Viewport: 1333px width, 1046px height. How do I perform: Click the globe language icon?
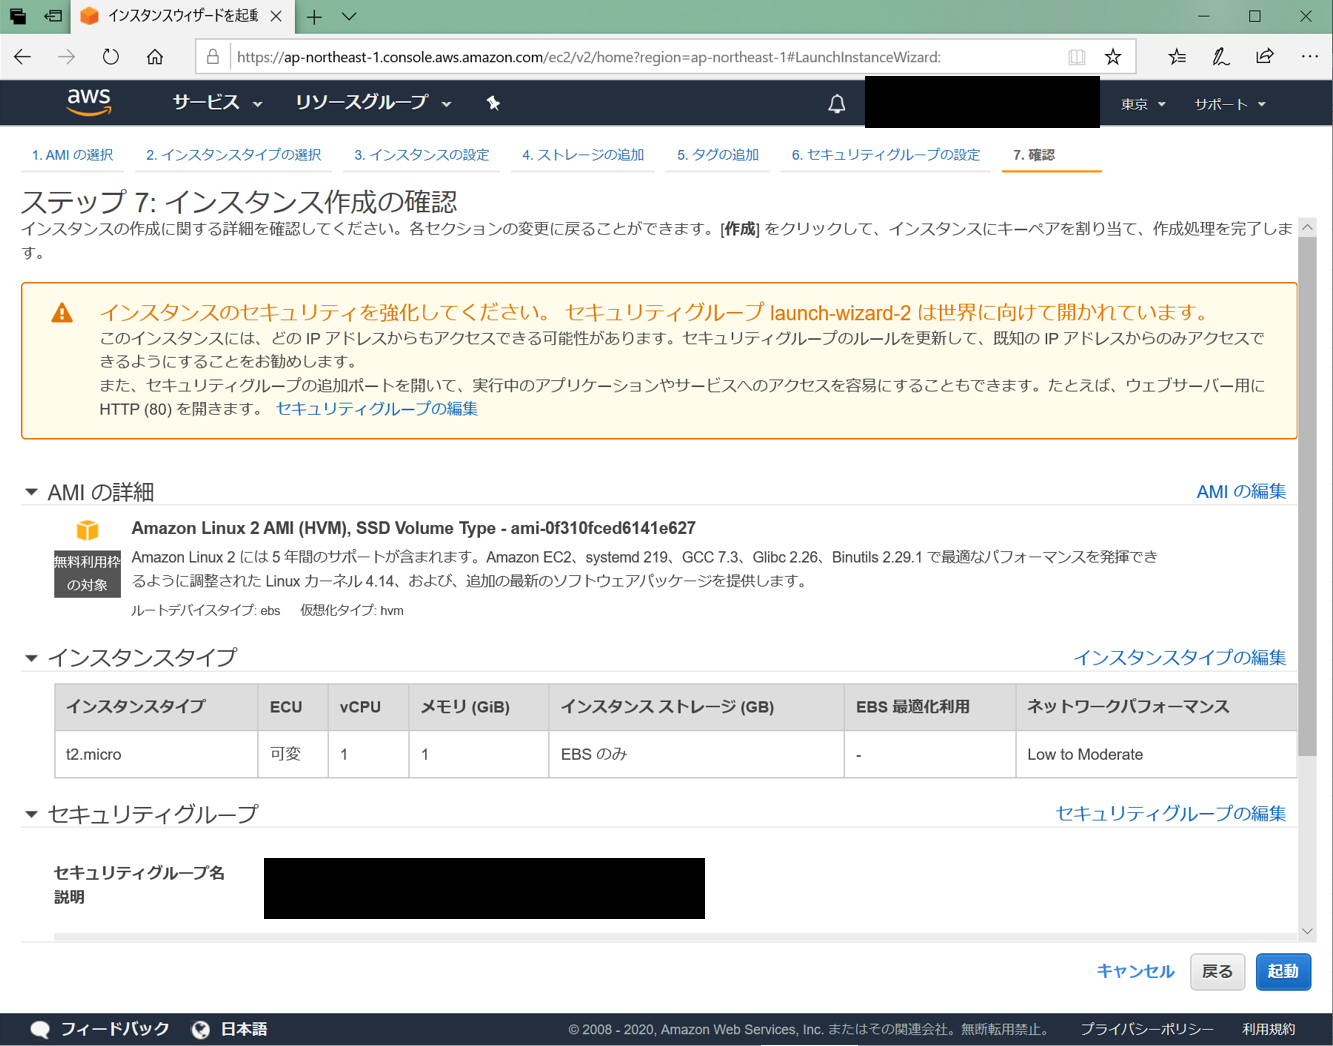(x=201, y=1029)
